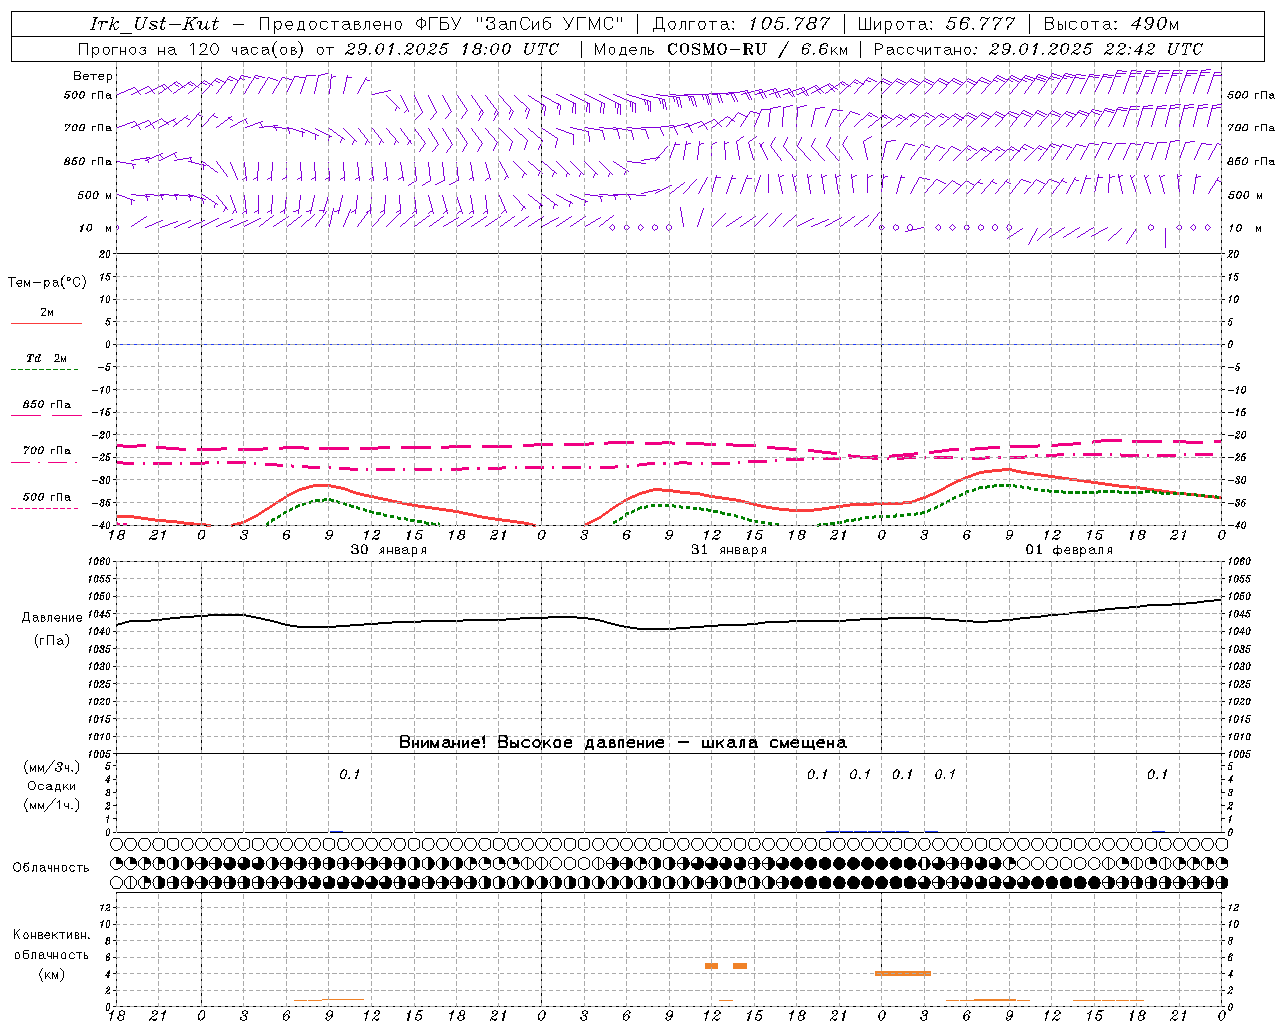Screen dimensions: 1280x1024
Task: Click the (мм/1ч.) precipitation unit label
Action: click(x=52, y=805)
